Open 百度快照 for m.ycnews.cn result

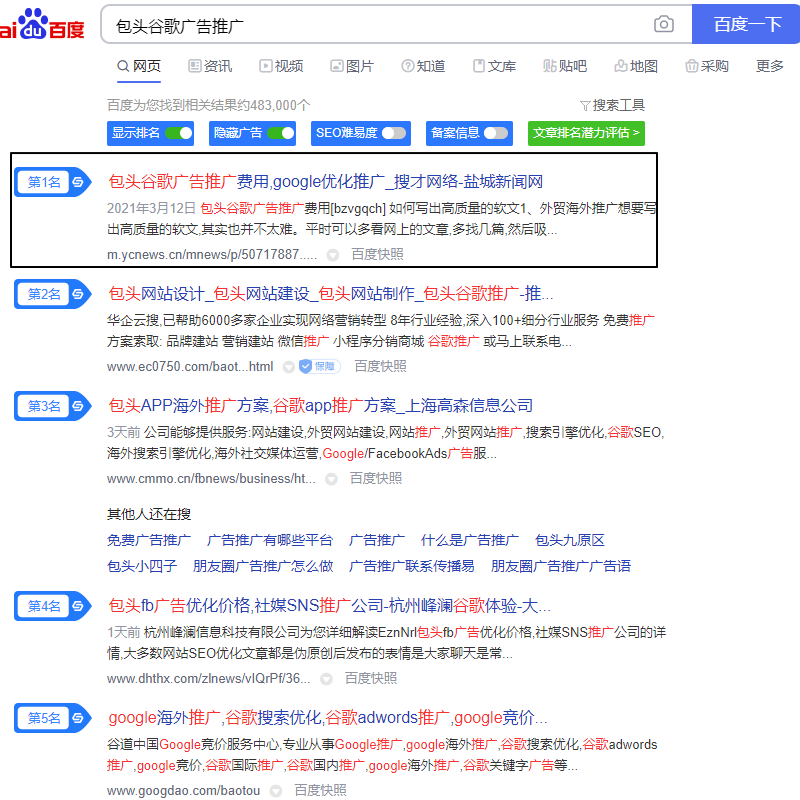coord(378,255)
